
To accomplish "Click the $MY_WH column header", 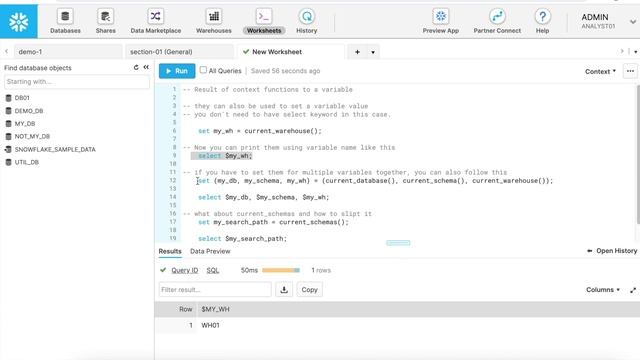I will coord(215,309).
